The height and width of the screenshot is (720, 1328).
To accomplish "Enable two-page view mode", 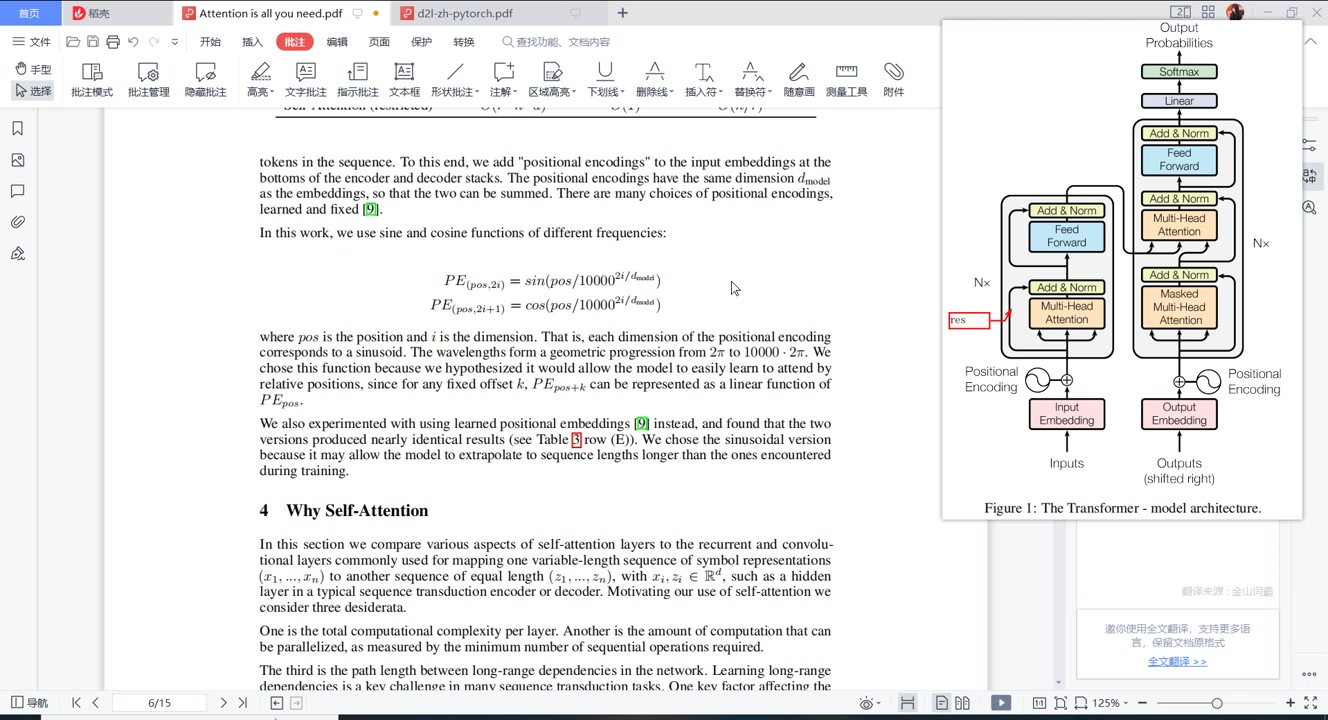I will coord(963,703).
